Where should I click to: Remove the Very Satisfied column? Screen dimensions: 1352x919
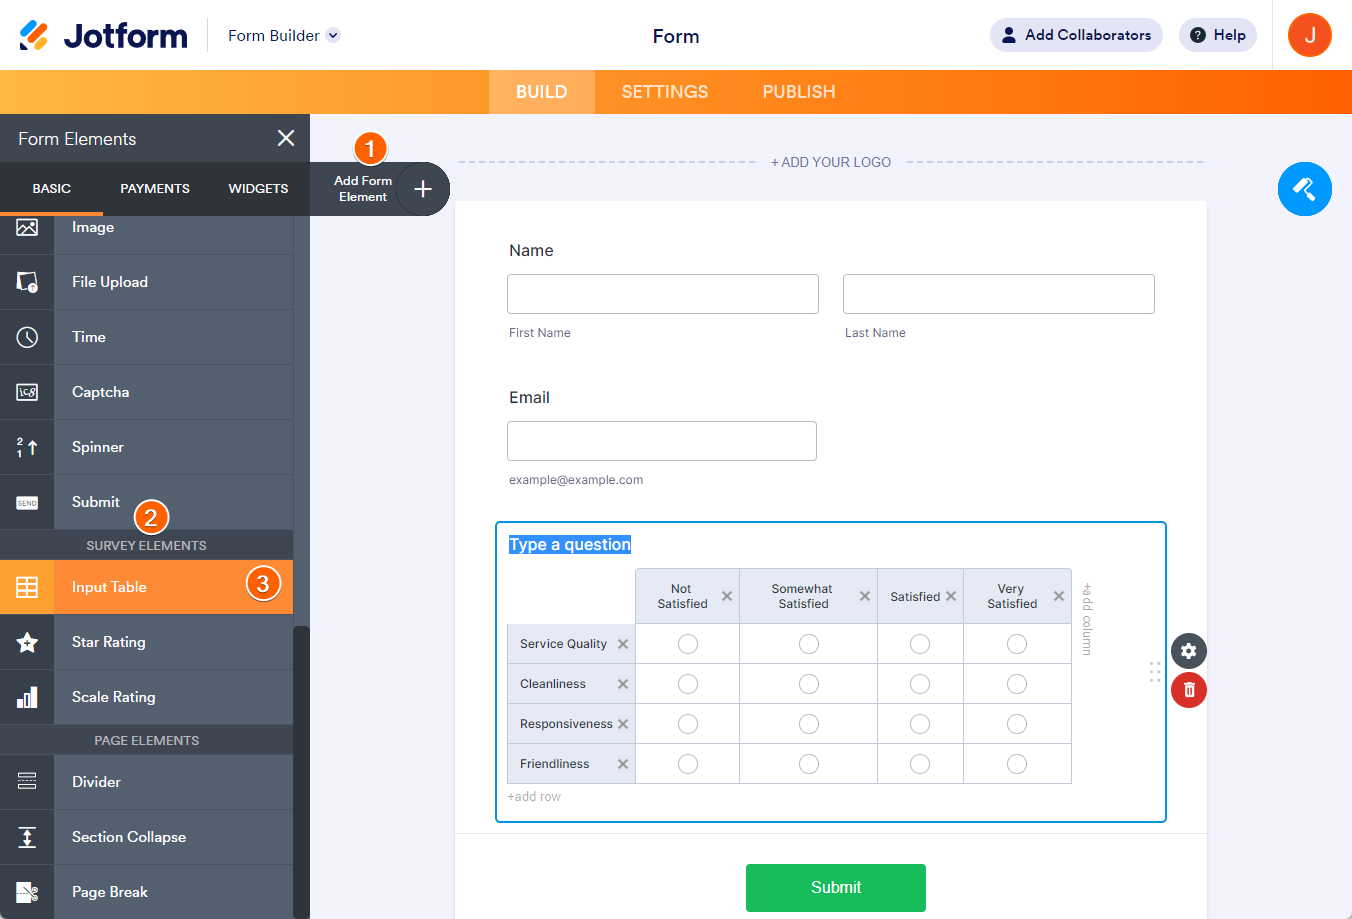coord(1059,596)
